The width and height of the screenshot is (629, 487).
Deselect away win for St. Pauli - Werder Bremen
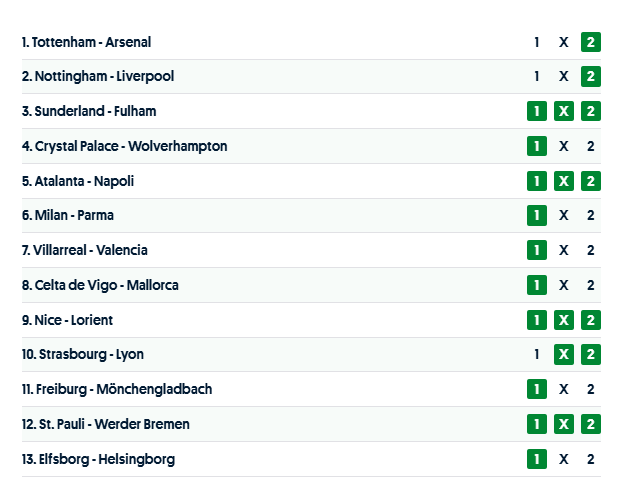coord(591,424)
